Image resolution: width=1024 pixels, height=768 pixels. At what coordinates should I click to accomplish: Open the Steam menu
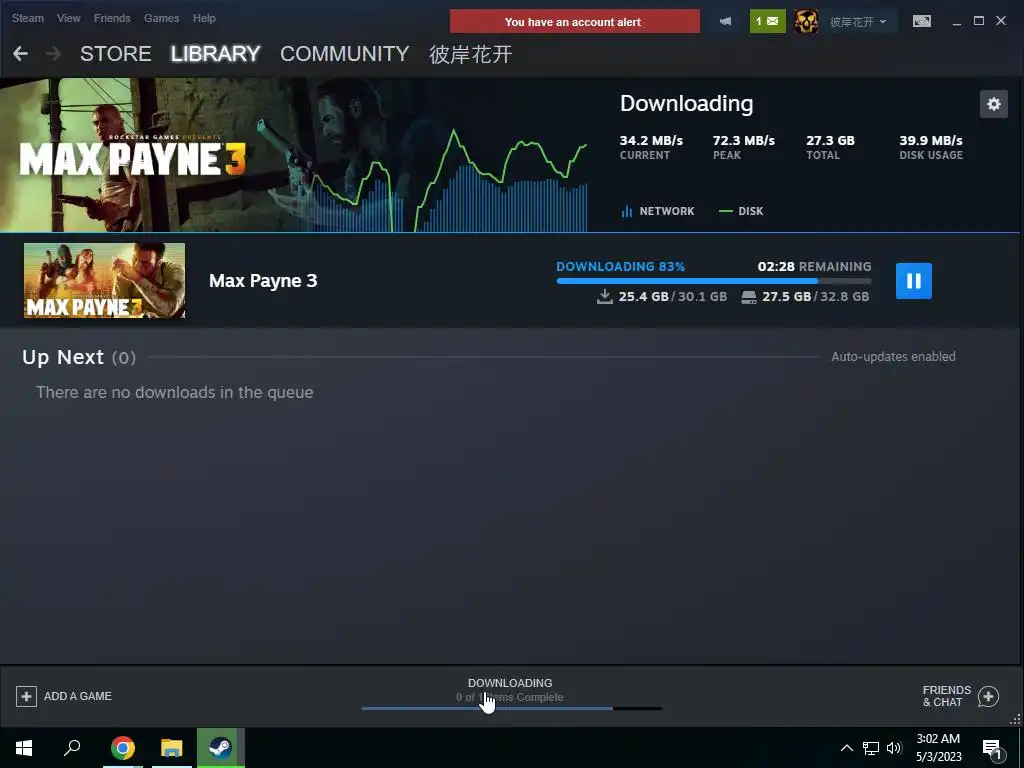coord(27,18)
